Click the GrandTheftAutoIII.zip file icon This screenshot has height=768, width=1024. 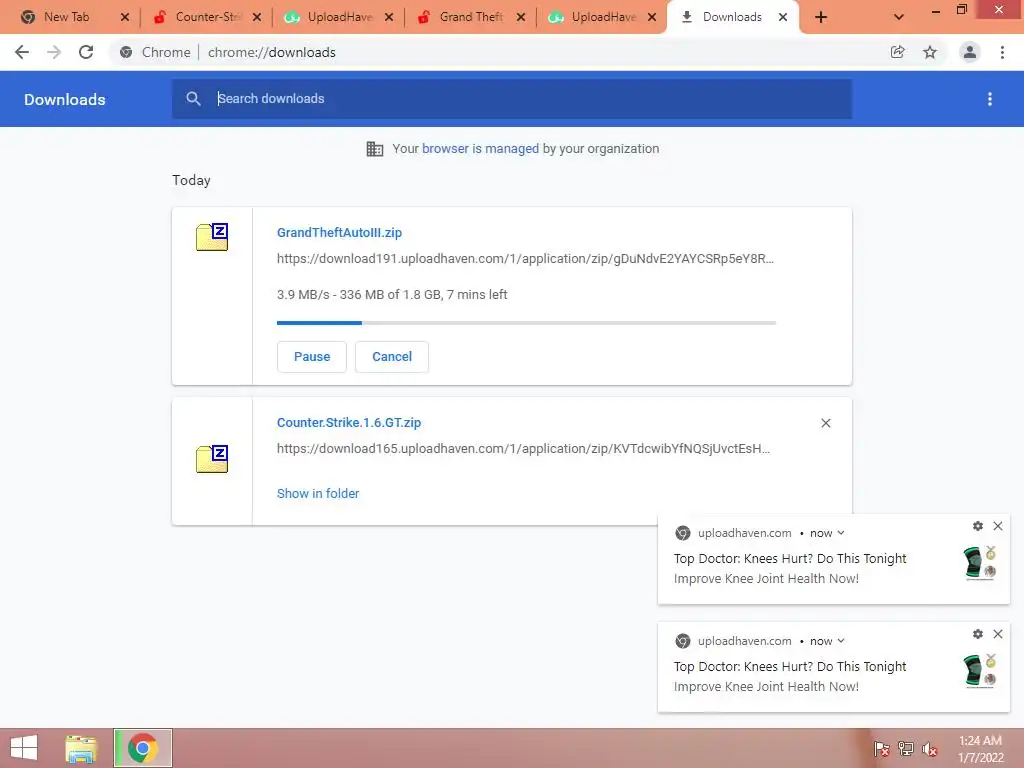[x=212, y=237]
